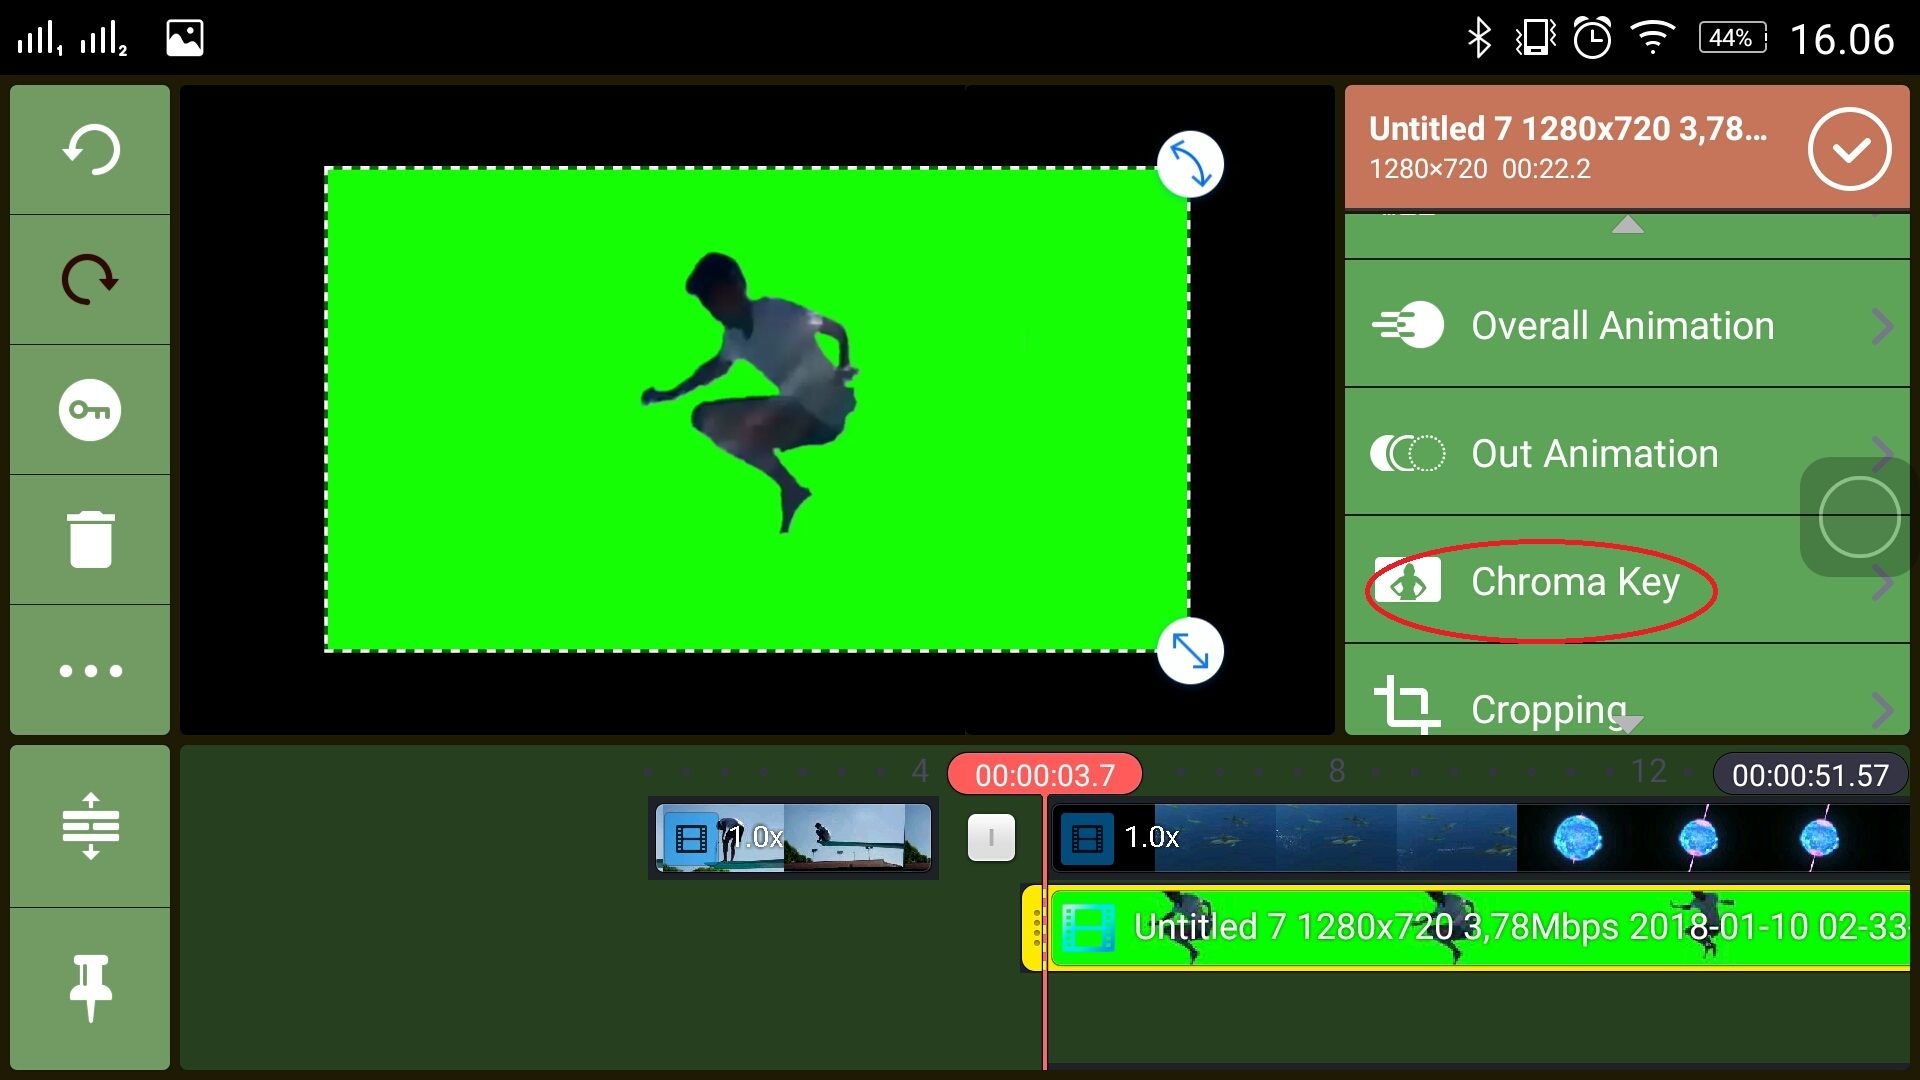Tap the Wi-Fi status icon
Viewport: 1920px width, 1080px height.
click(1653, 37)
